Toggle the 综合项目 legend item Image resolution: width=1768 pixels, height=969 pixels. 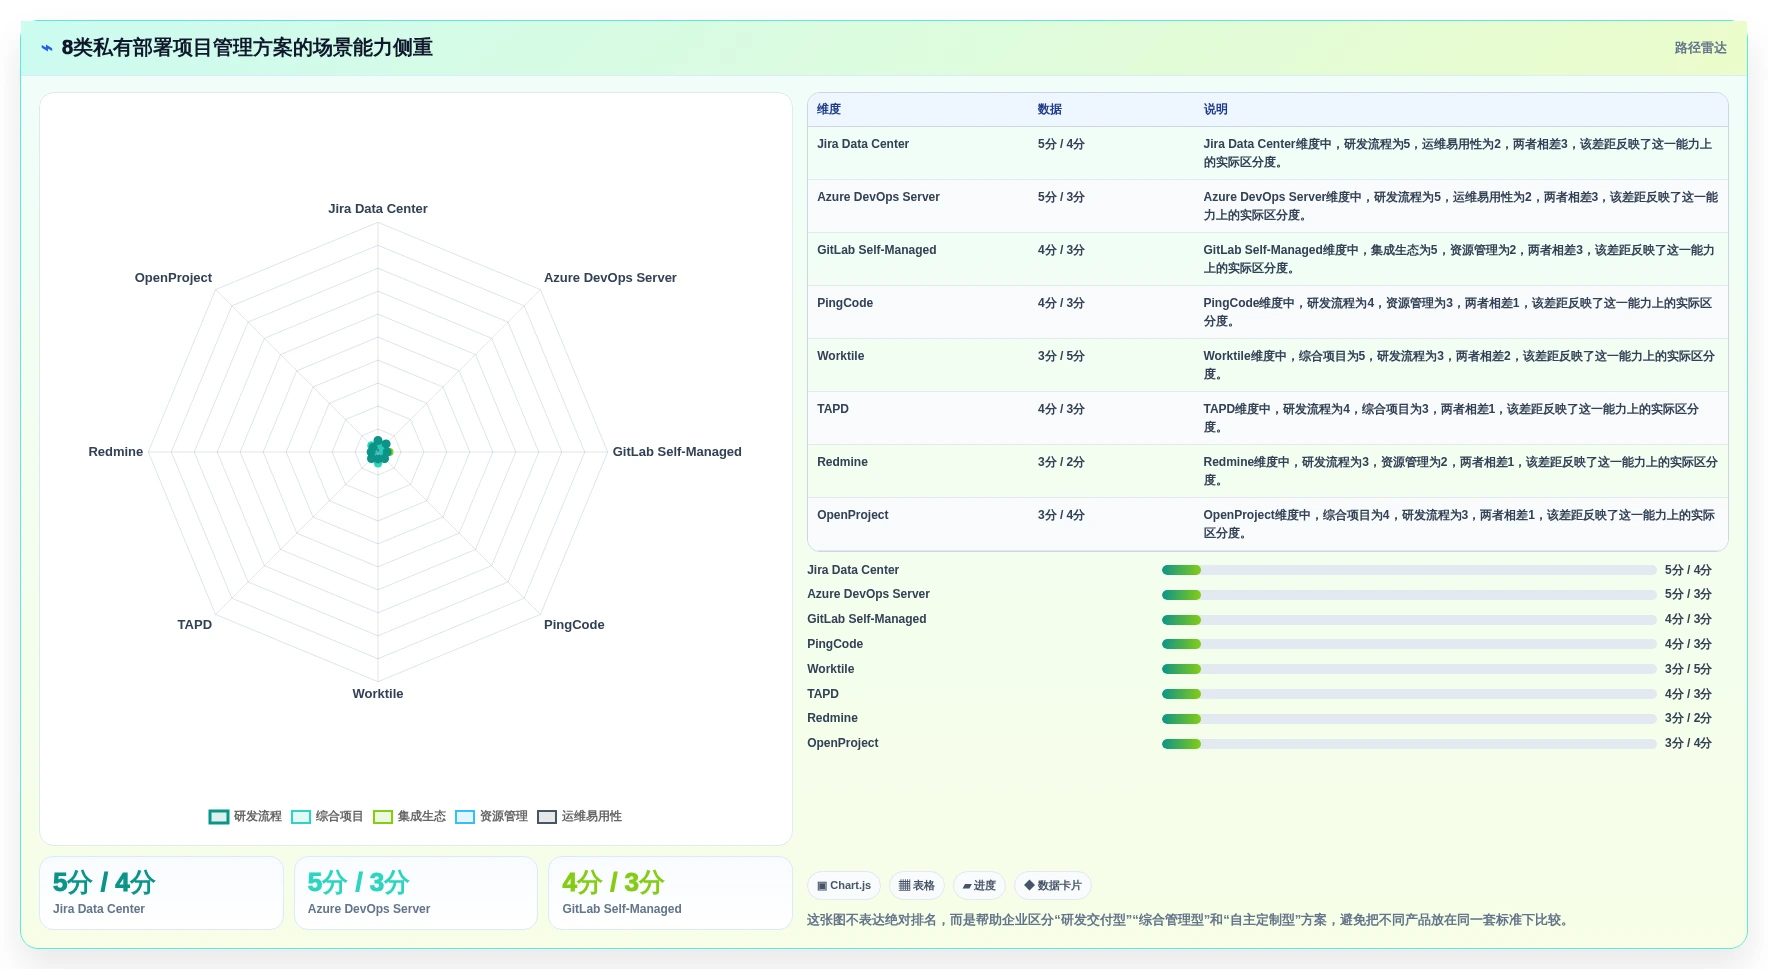click(x=327, y=816)
